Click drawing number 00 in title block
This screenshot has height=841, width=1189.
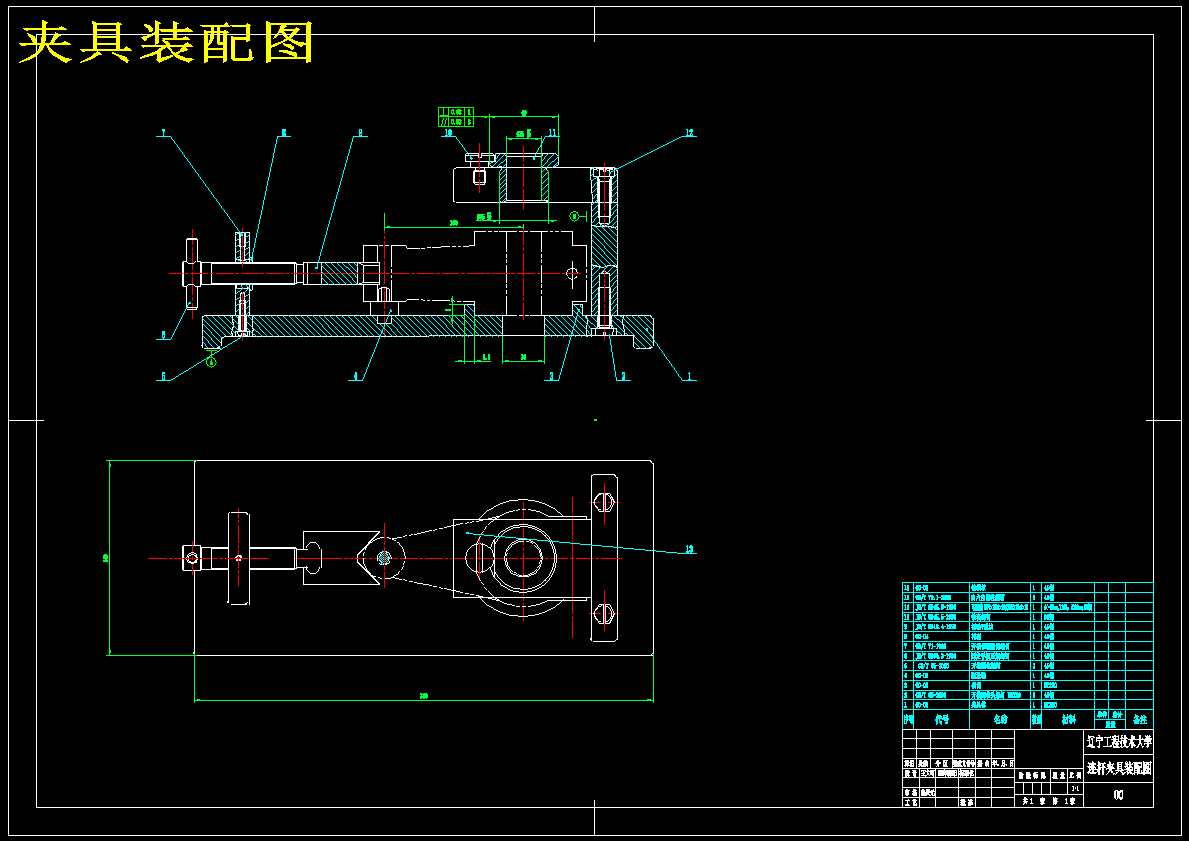pyautogui.click(x=1118, y=795)
